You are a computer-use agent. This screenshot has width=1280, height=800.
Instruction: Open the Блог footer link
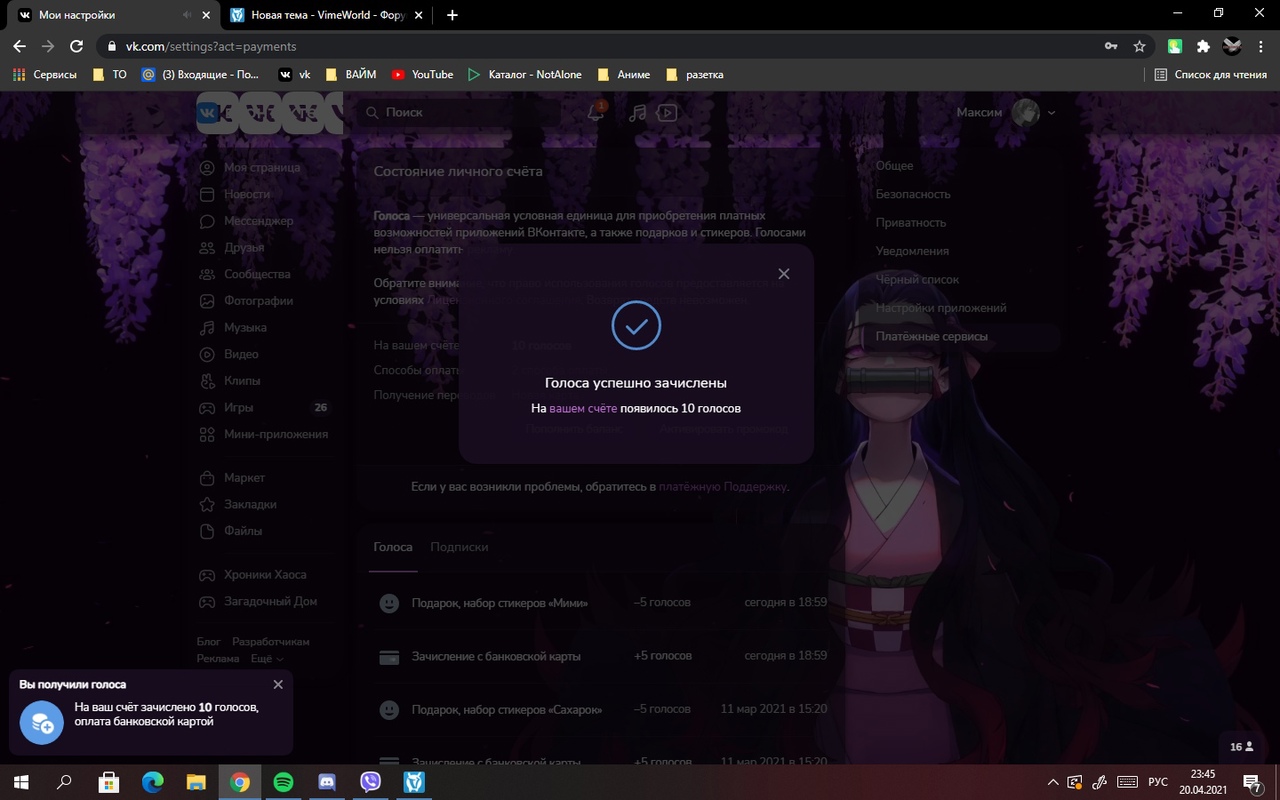[x=208, y=642]
